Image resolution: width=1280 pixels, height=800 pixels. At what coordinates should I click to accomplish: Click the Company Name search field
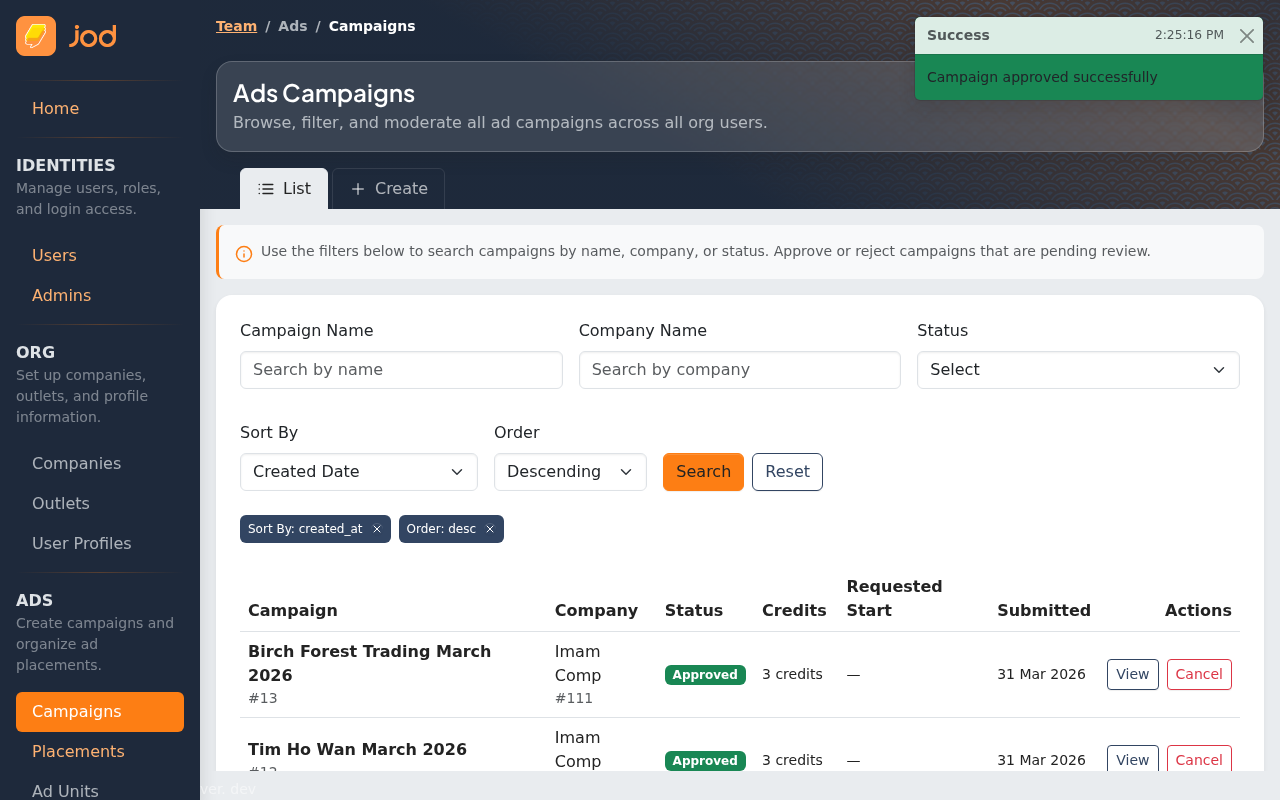tap(739, 370)
